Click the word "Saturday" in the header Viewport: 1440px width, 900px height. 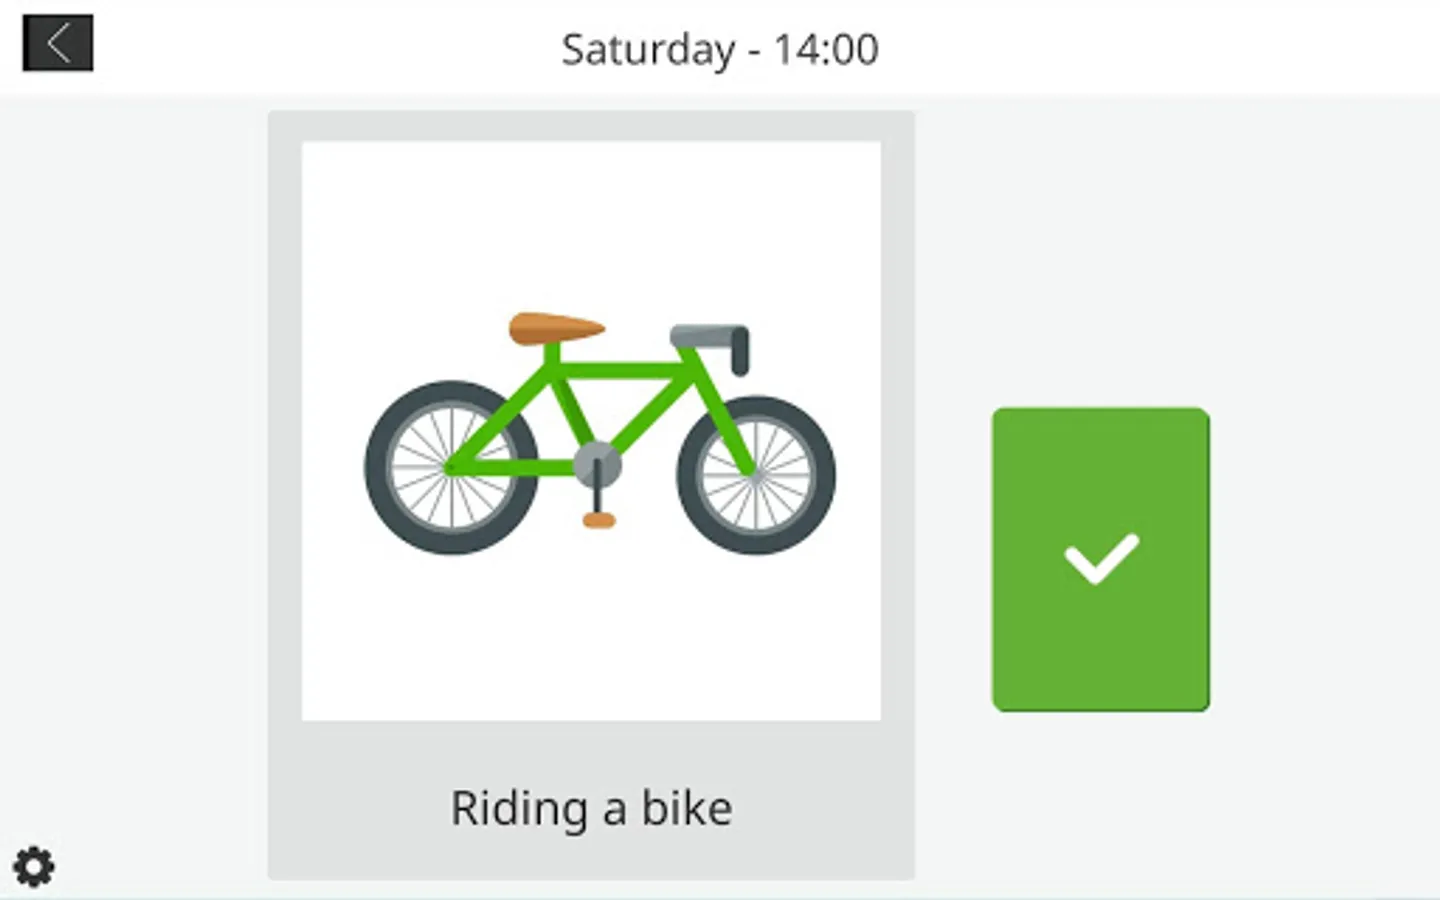click(x=648, y=49)
